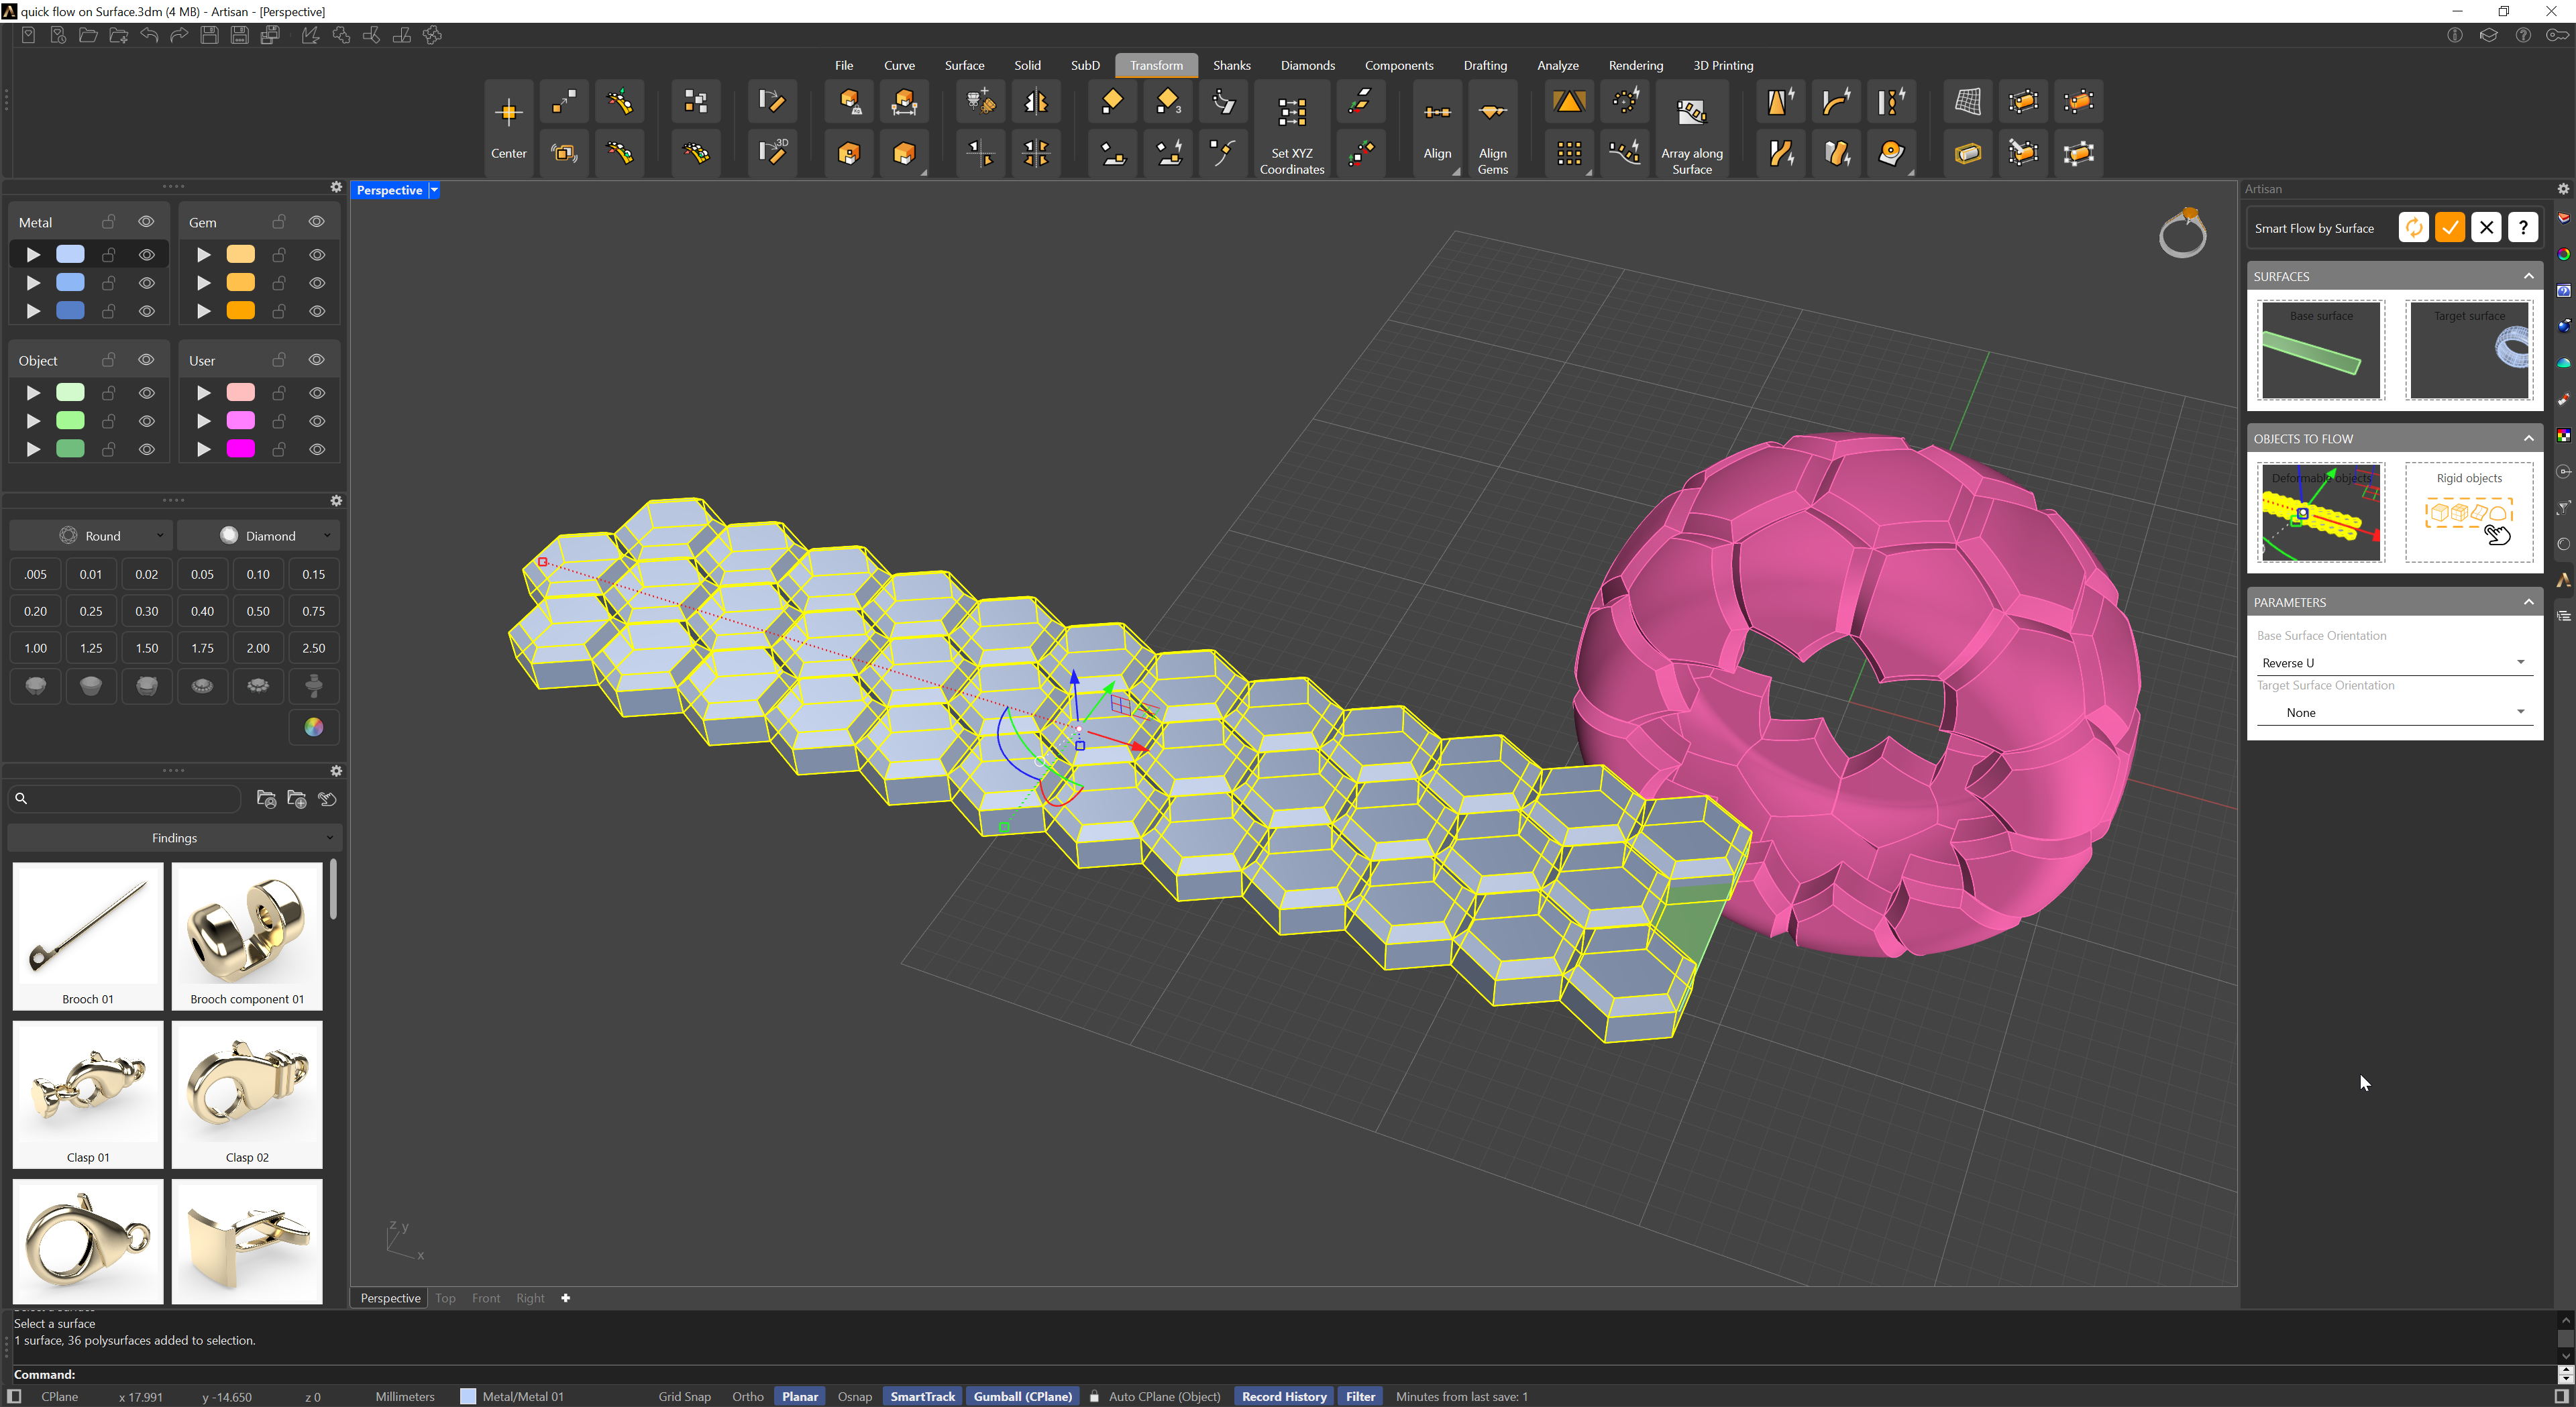The width and height of the screenshot is (2576, 1407).
Task: Select the 2.50 carat size button
Action: point(314,648)
